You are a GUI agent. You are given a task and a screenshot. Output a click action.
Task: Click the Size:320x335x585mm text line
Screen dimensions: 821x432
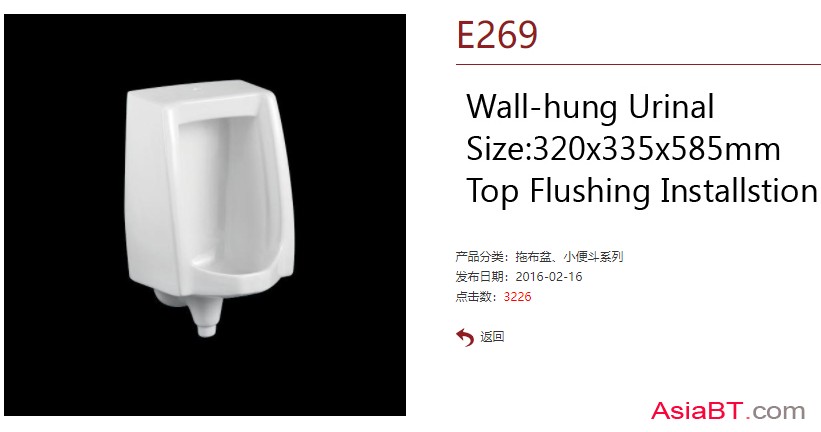623,149
